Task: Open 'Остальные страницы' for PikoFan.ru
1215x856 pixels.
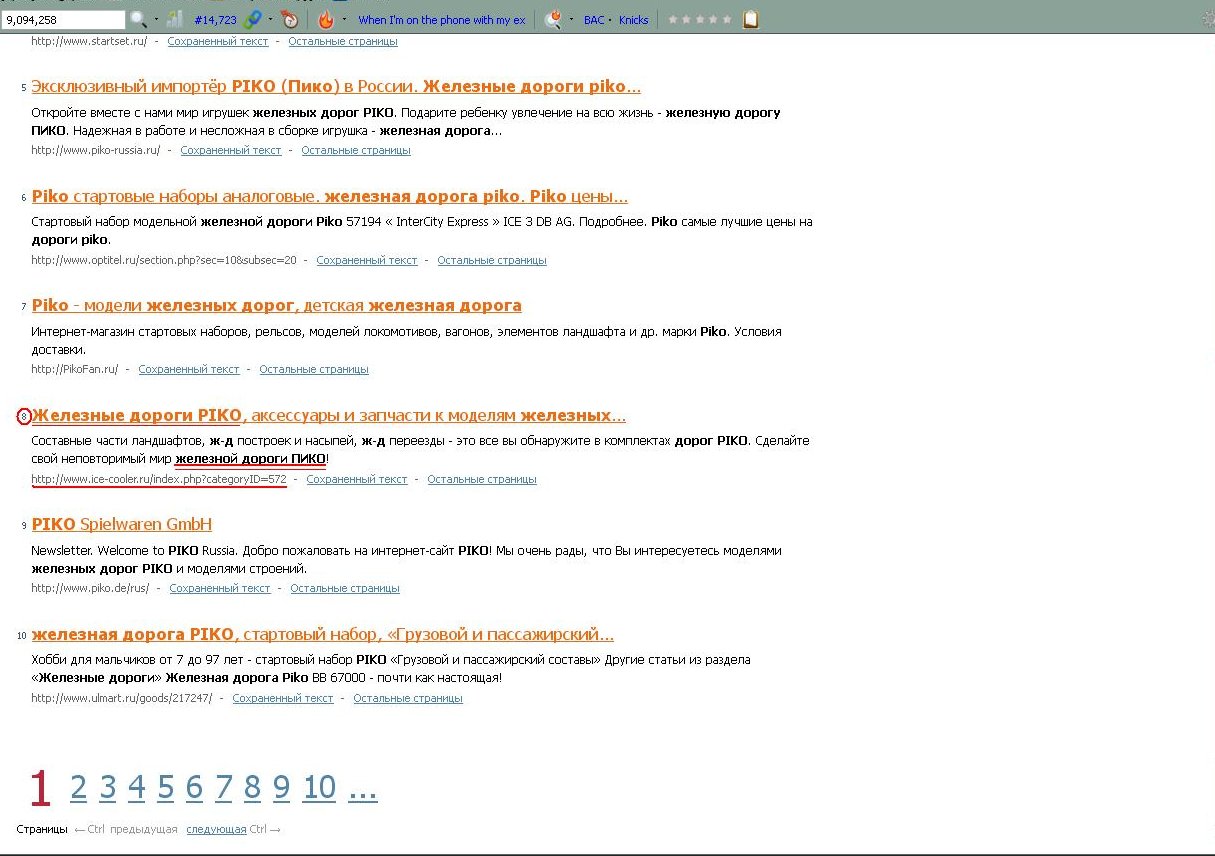Action: coord(314,370)
